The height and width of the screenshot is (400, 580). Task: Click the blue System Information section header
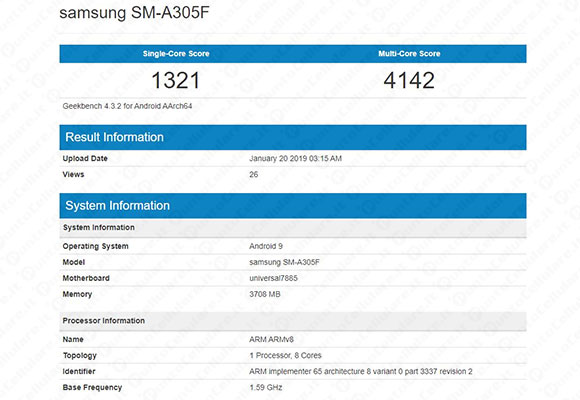click(293, 205)
